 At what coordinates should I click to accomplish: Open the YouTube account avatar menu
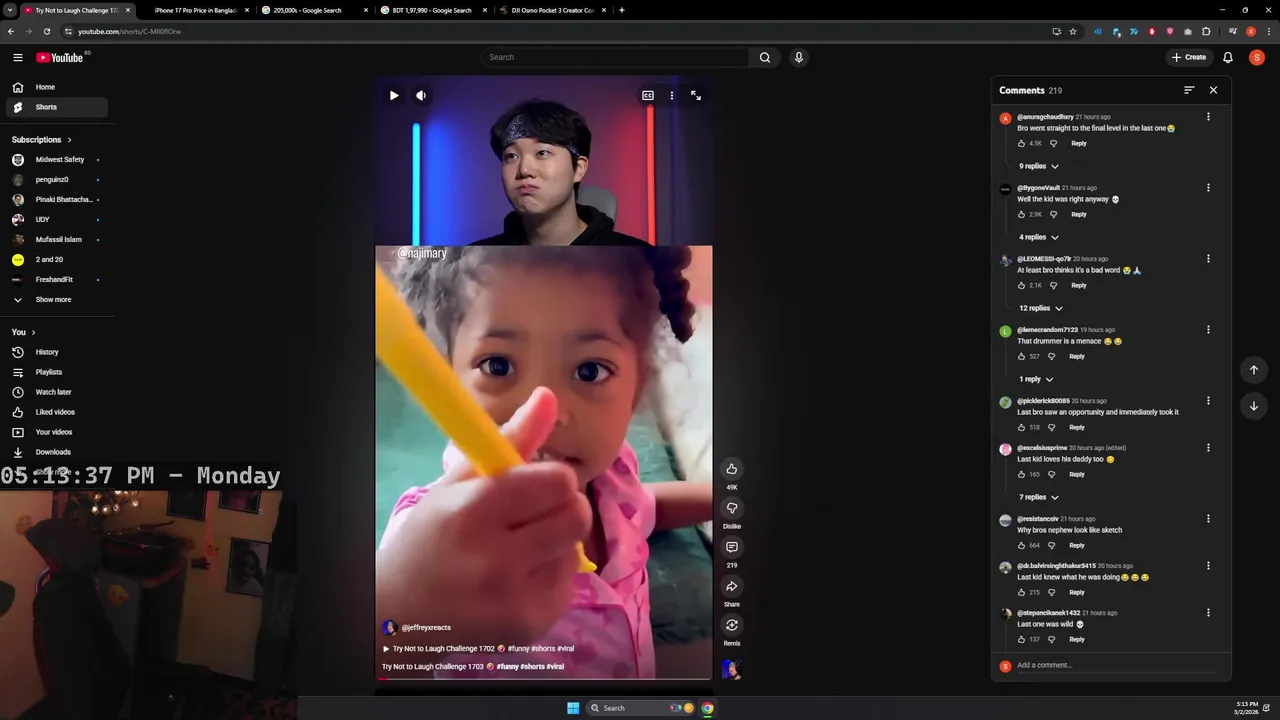tap(1257, 57)
